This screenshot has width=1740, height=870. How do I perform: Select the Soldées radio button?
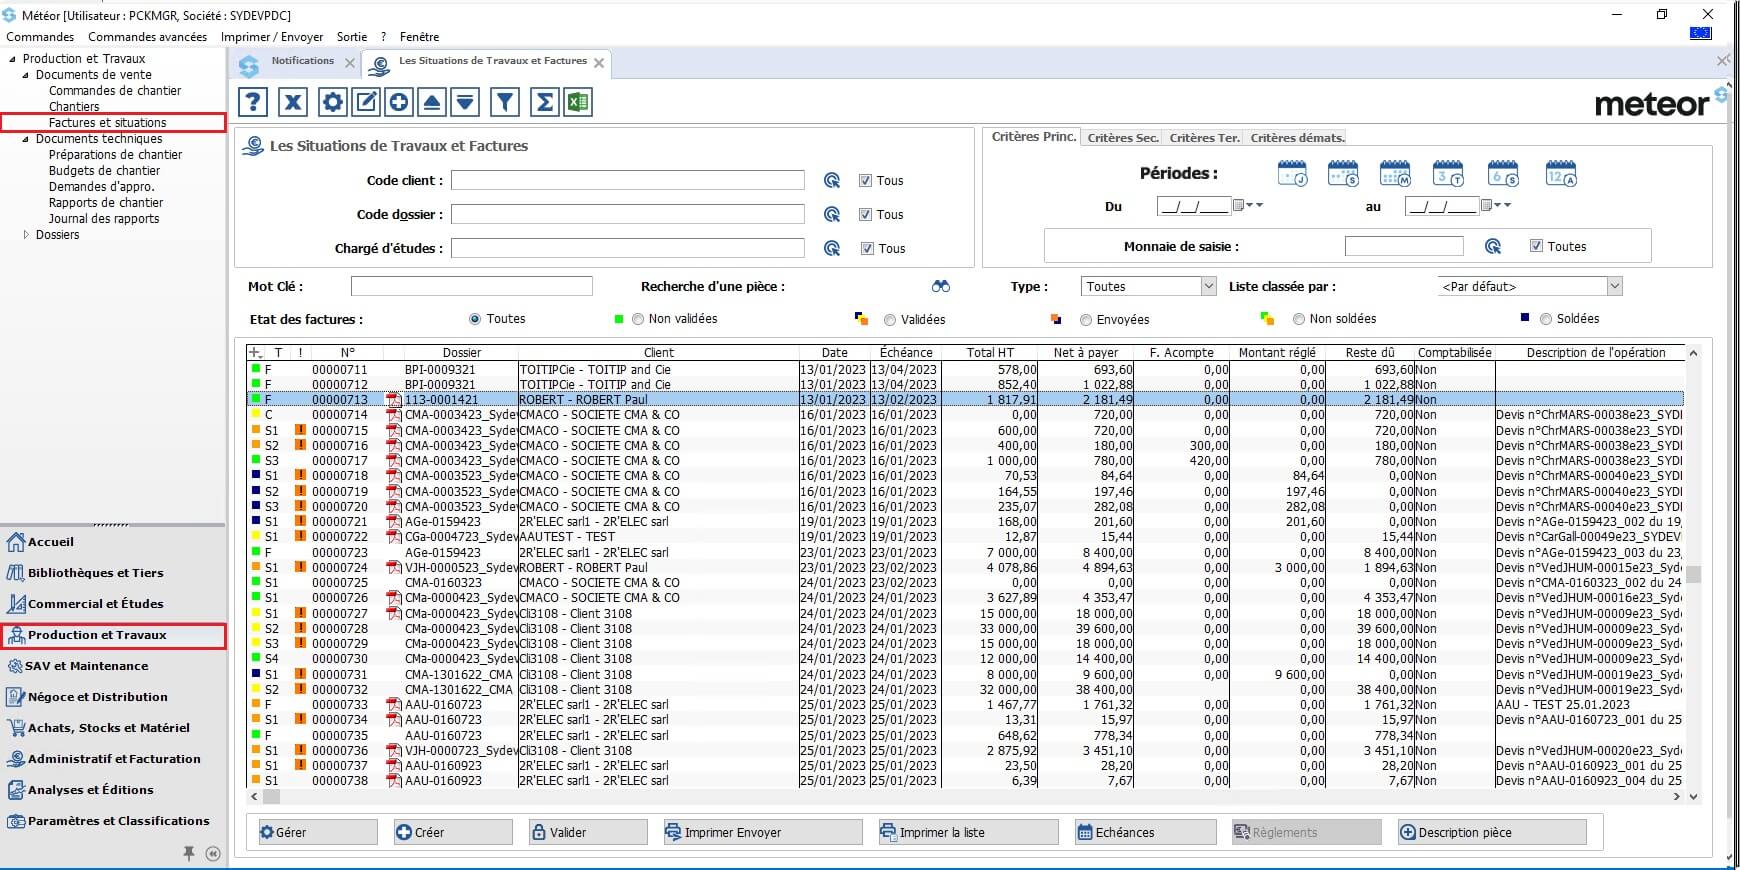(x=1546, y=319)
